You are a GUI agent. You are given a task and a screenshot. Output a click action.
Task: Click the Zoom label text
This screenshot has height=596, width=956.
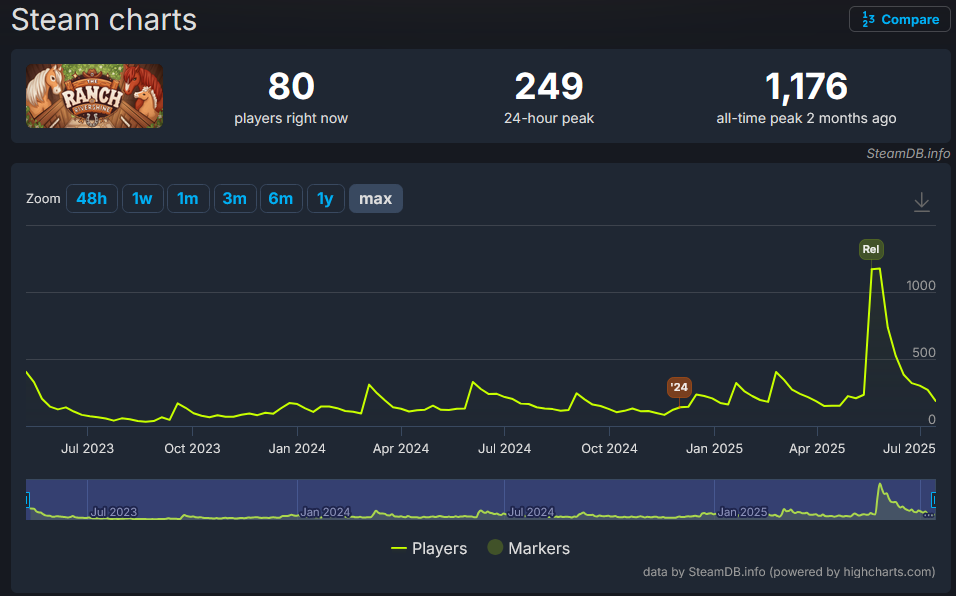(43, 199)
